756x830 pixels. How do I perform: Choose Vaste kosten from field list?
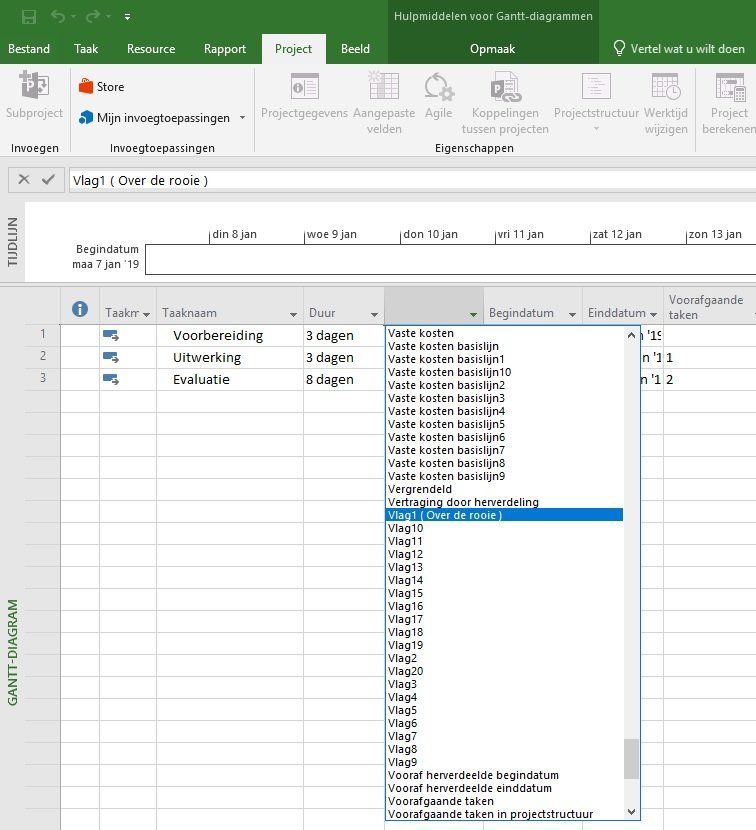point(421,333)
